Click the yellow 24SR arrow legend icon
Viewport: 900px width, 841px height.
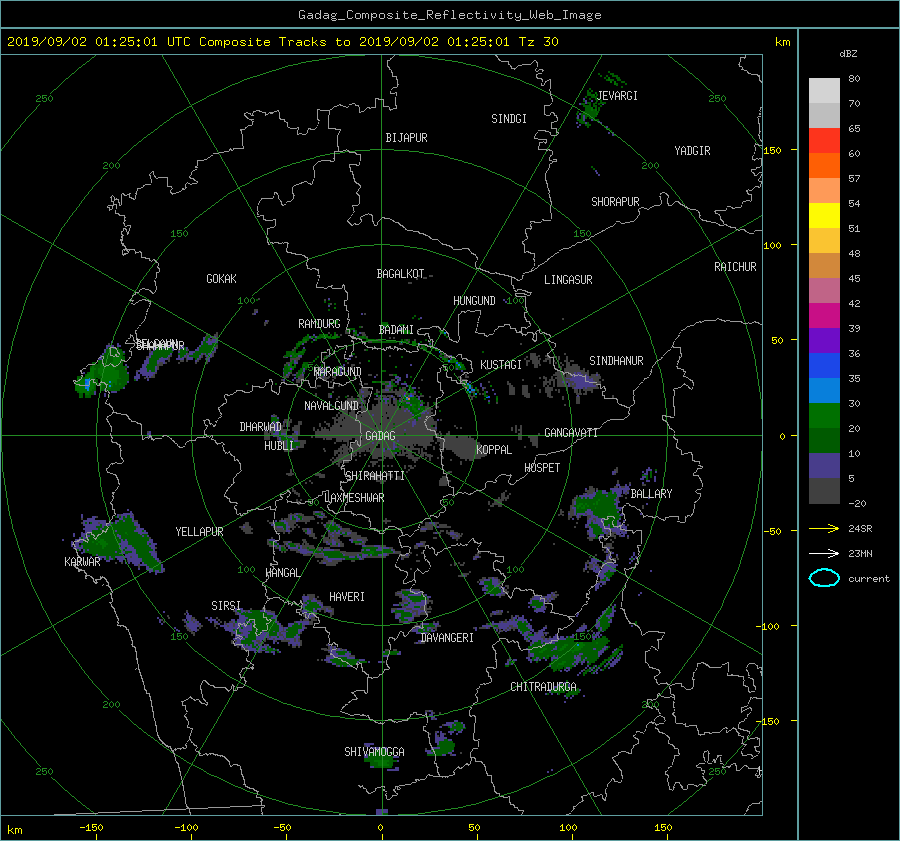824,529
